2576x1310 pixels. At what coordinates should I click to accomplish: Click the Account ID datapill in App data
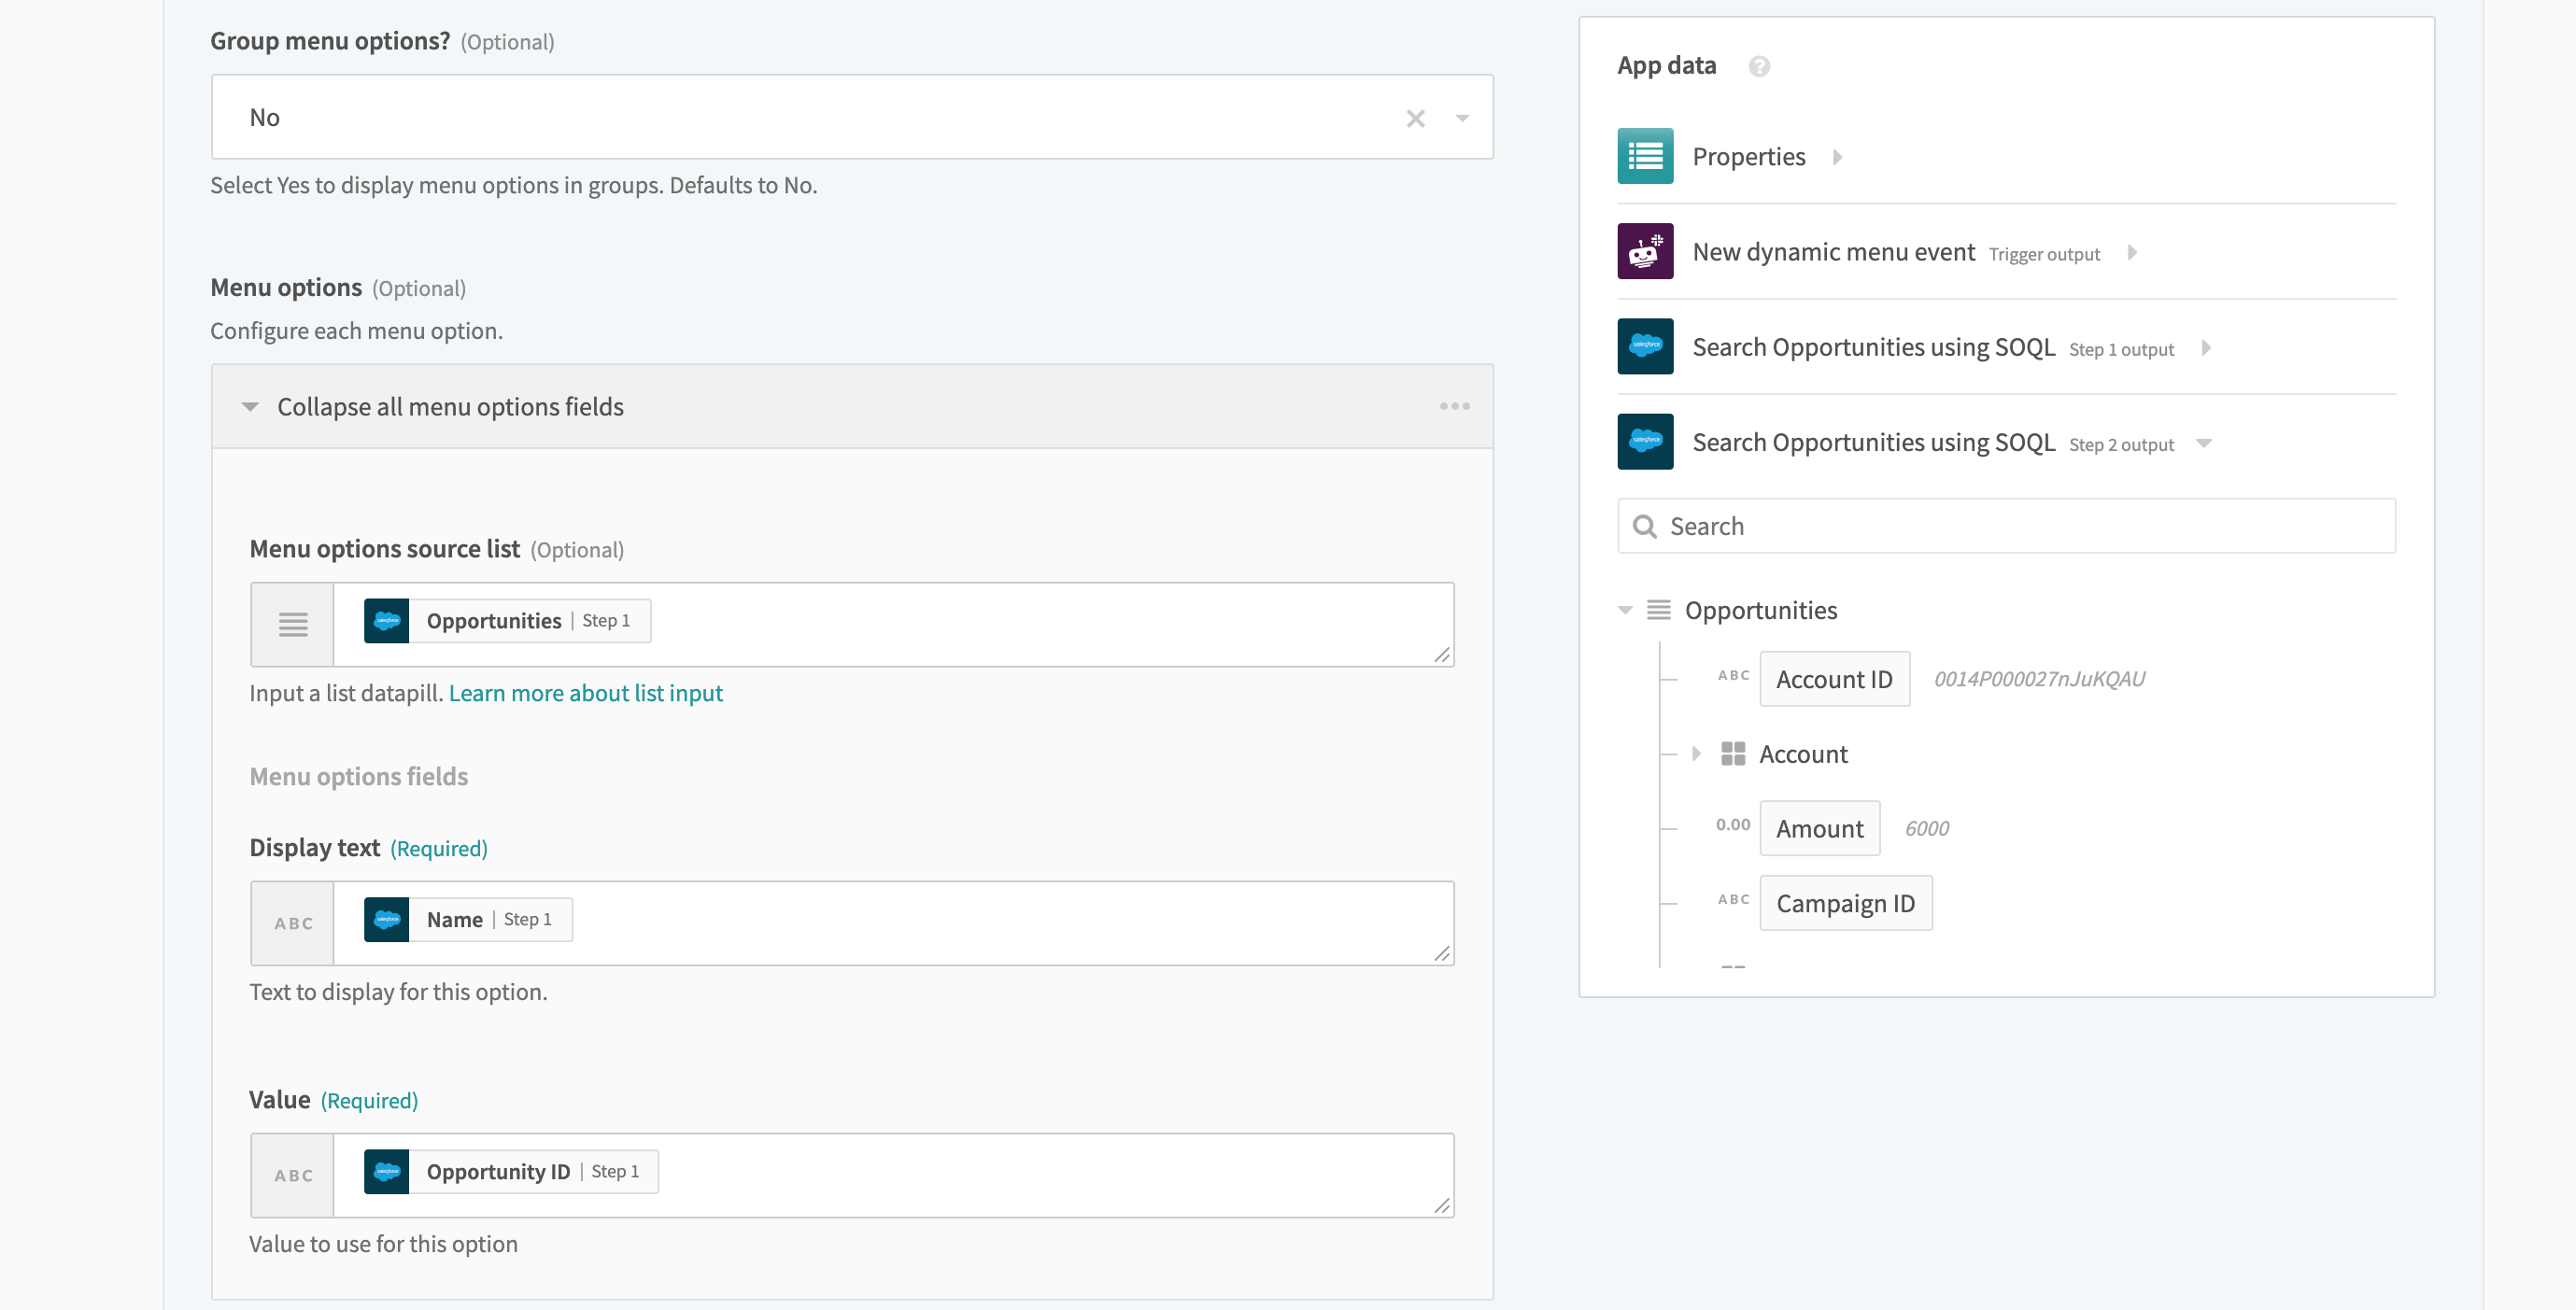pyautogui.click(x=1834, y=677)
